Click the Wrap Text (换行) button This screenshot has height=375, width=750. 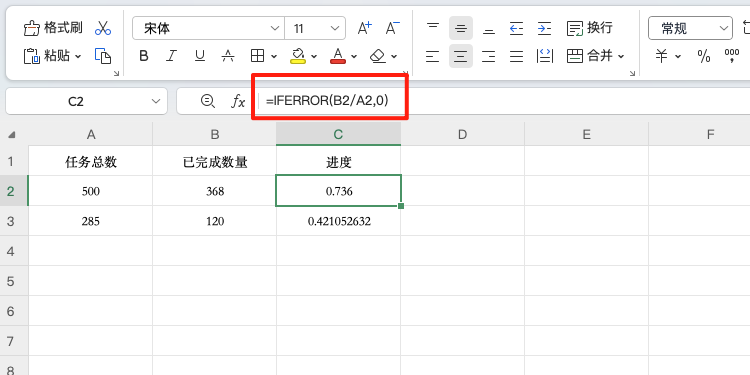590,28
